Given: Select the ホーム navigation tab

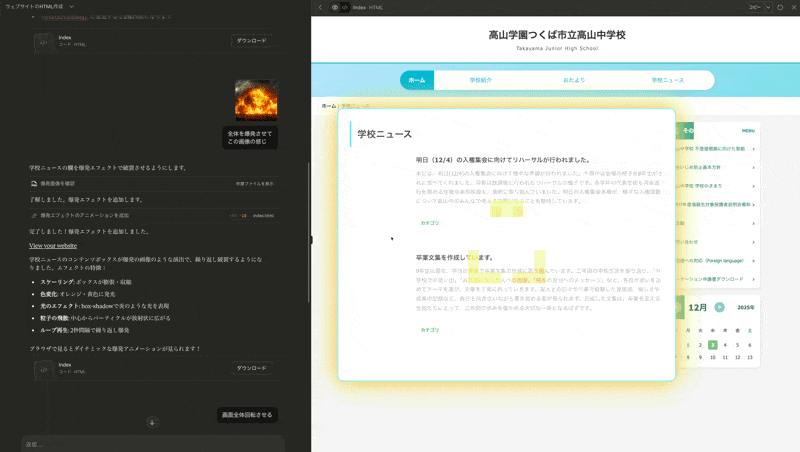Looking at the screenshot, I should click(x=417, y=80).
